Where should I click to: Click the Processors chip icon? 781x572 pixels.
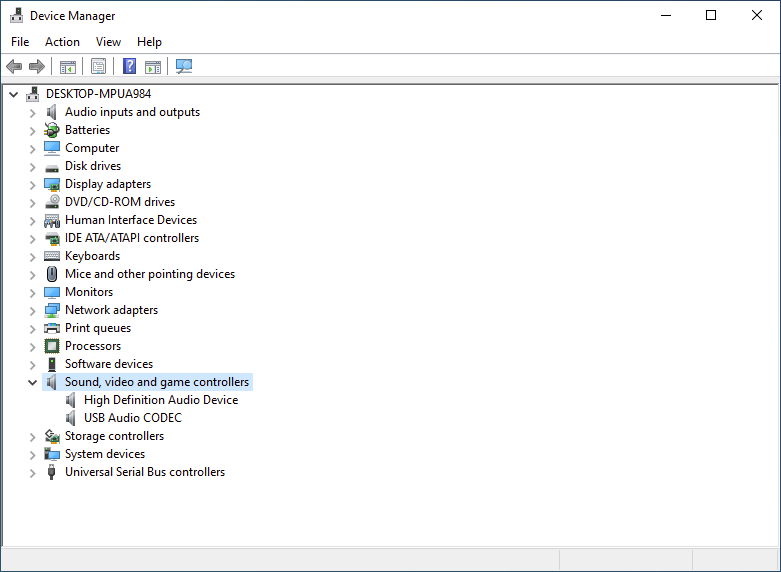[52, 346]
